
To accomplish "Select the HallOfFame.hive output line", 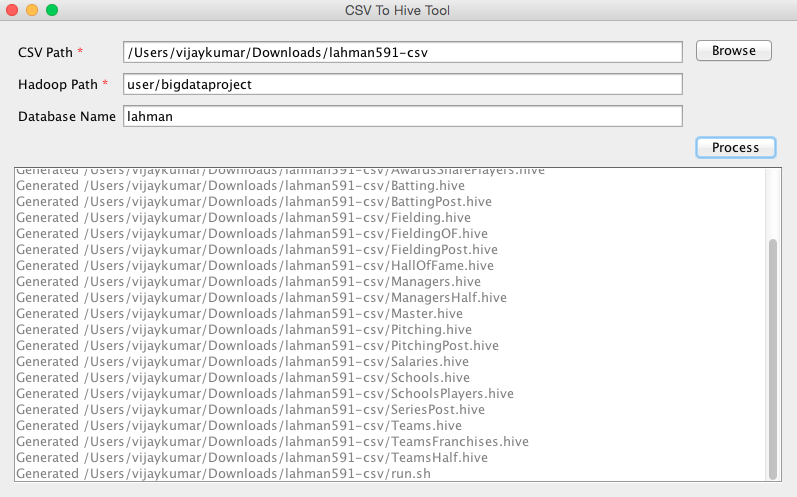I will tap(255, 266).
